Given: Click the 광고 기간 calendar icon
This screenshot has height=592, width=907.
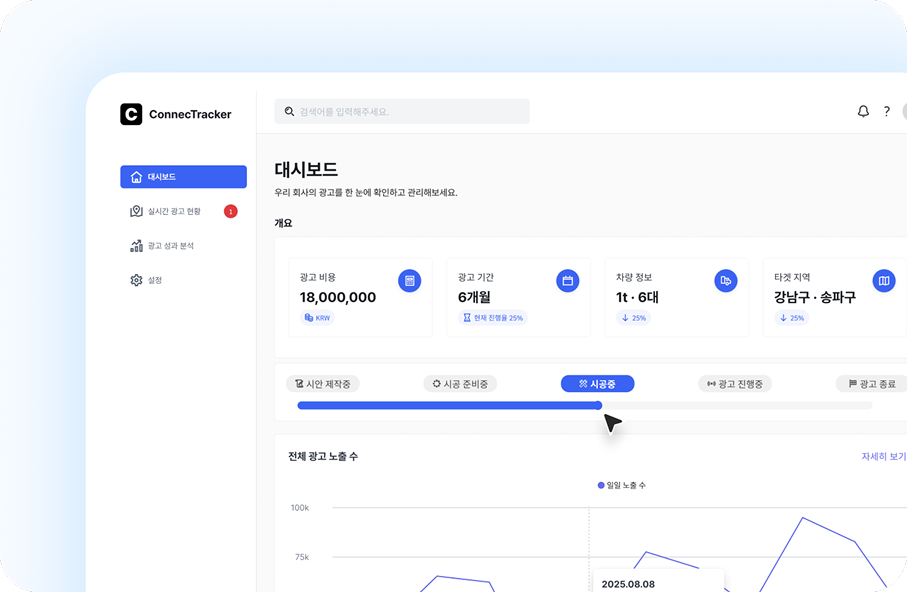Looking at the screenshot, I should pyautogui.click(x=567, y=281).
